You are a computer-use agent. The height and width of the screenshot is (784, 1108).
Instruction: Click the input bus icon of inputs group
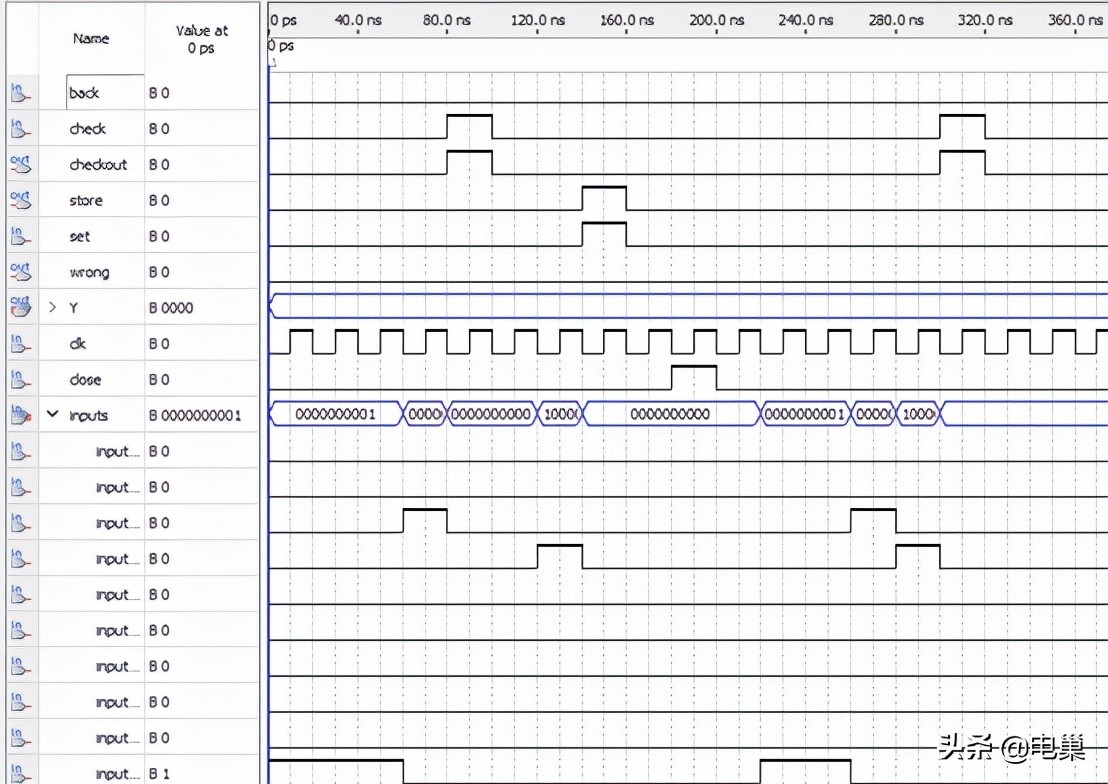pos(20,416)
